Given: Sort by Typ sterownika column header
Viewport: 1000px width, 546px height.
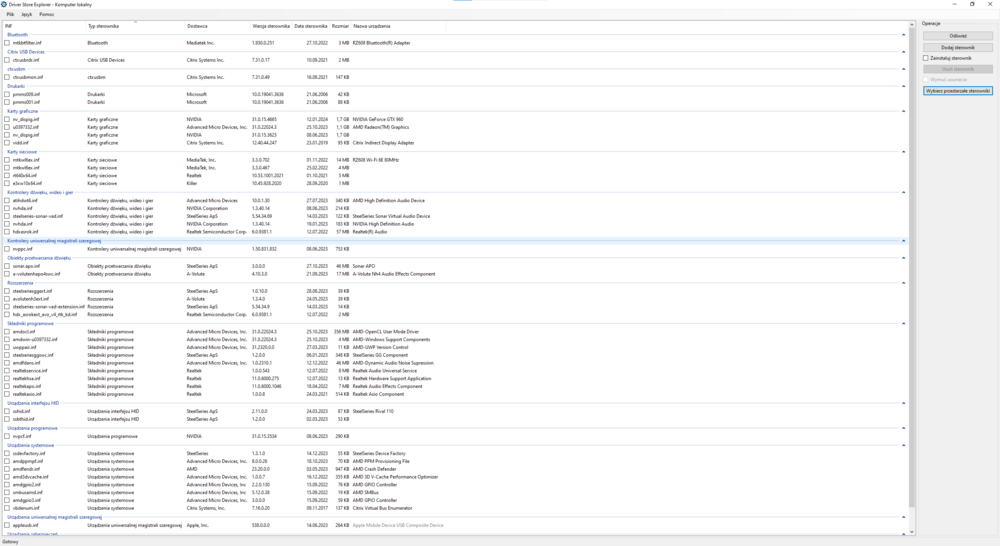Looking at the screenshot, I should click(x=135, y=26).
